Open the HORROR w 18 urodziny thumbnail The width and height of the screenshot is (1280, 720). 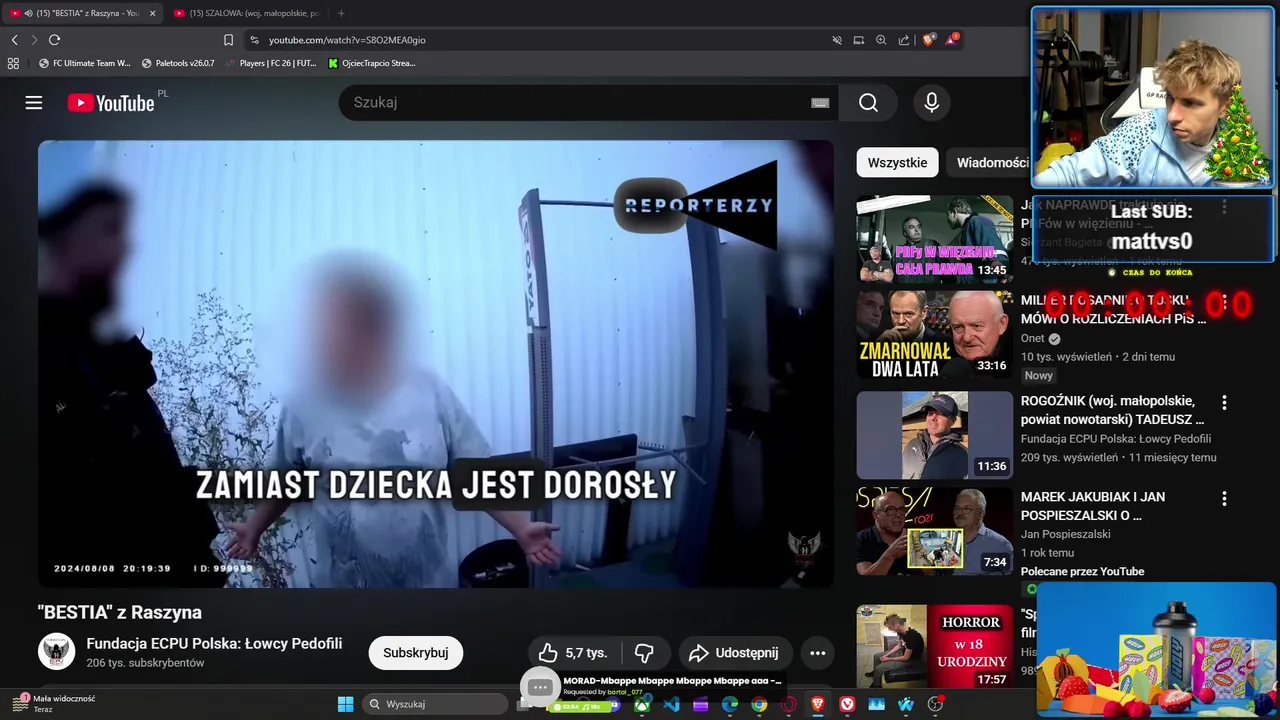[935, 647]
